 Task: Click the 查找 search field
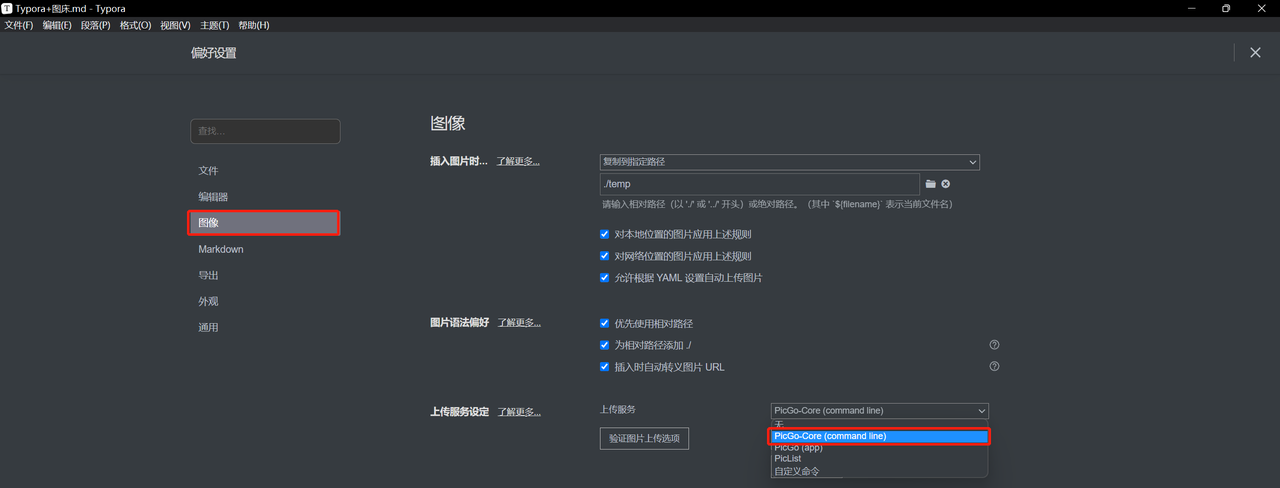[265, 131]
